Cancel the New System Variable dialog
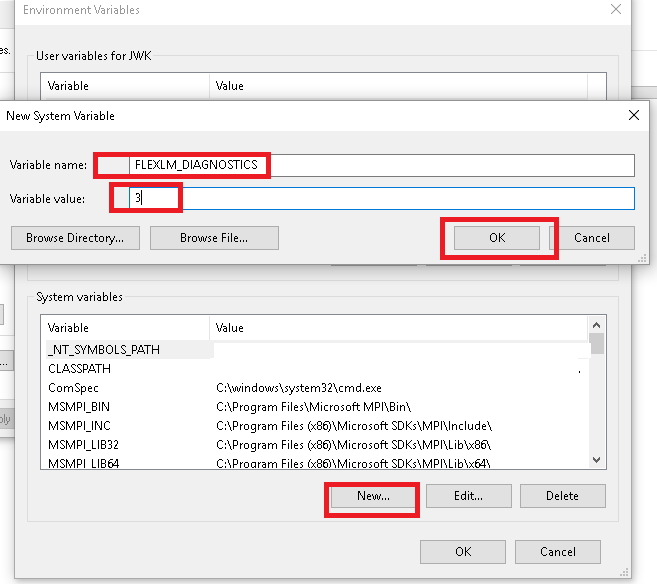 click(592, 238)
